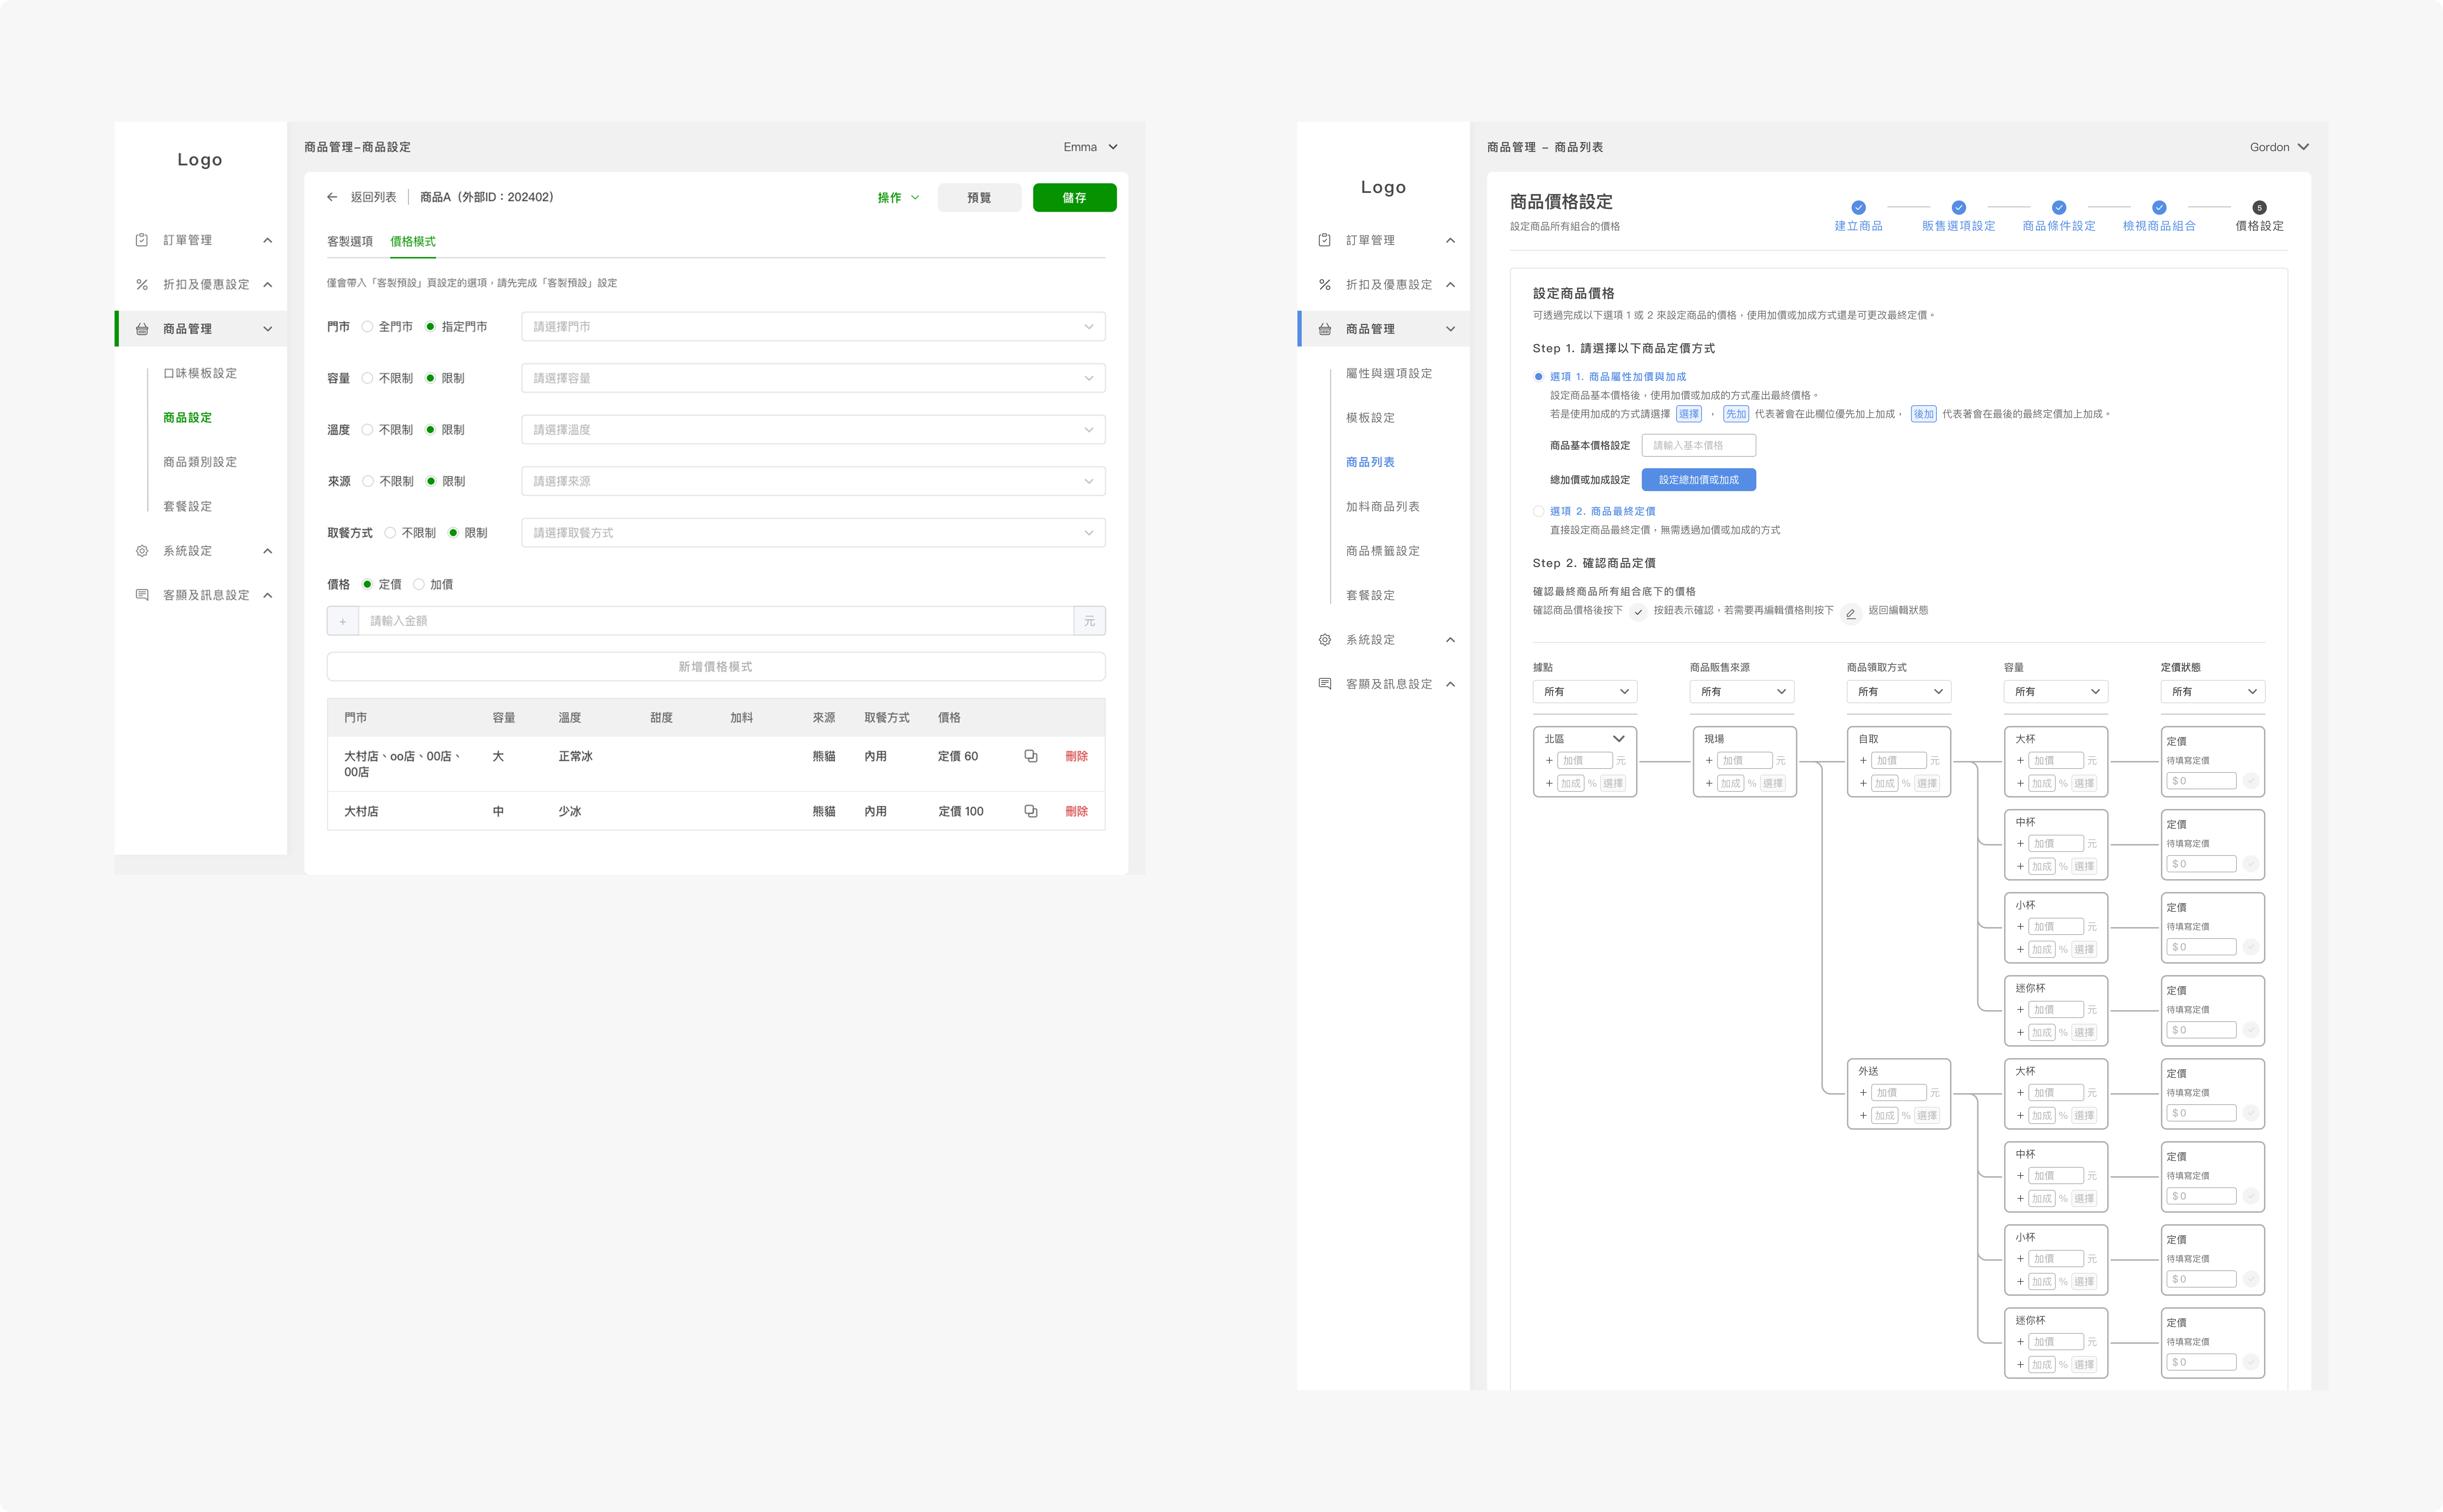2443x1512 pixels.
Task: Open 屬性與選項設定 in Gordon sidebar
Action: click(x=1389, y=373)
